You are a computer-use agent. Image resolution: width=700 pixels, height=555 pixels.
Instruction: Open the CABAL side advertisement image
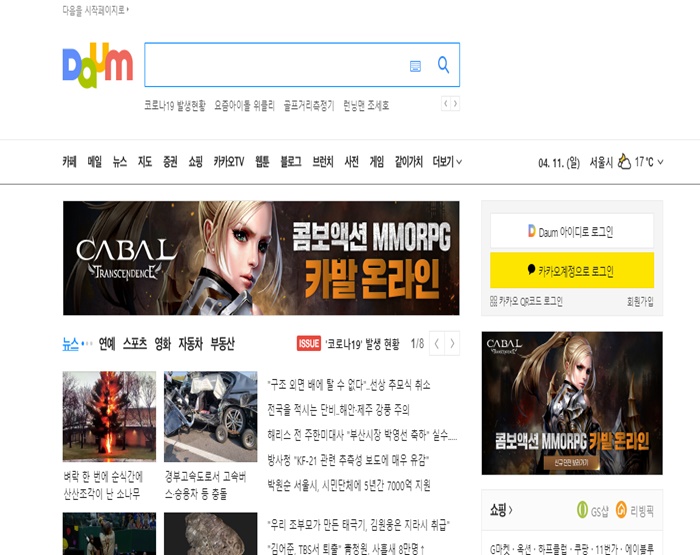point(572,403)
